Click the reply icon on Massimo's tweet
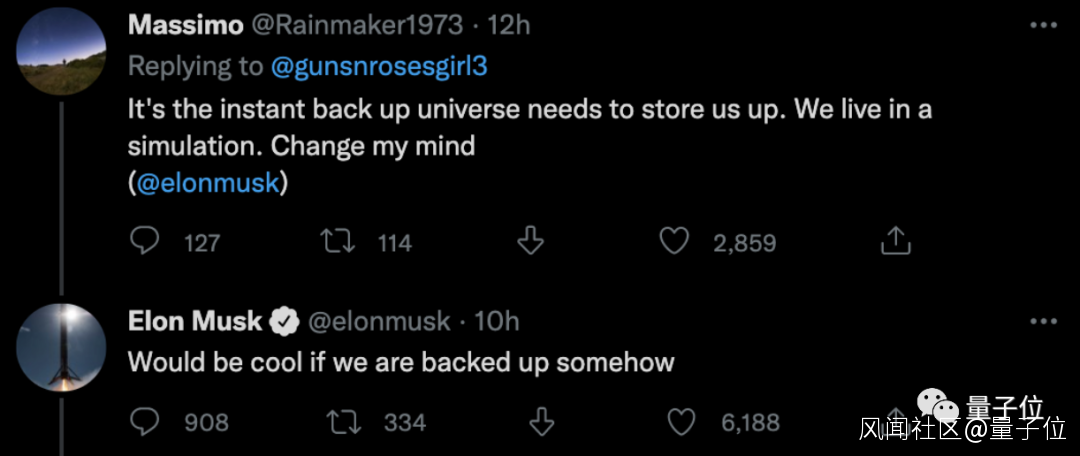Viewport: 1080px width, 456px height. click(x=146, y=241)
